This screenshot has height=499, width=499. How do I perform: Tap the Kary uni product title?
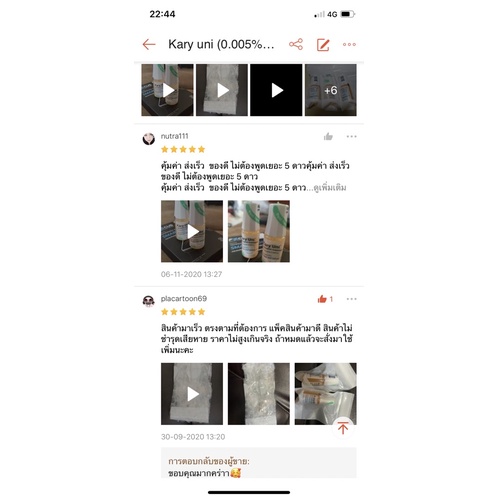(x=221, y=44)
